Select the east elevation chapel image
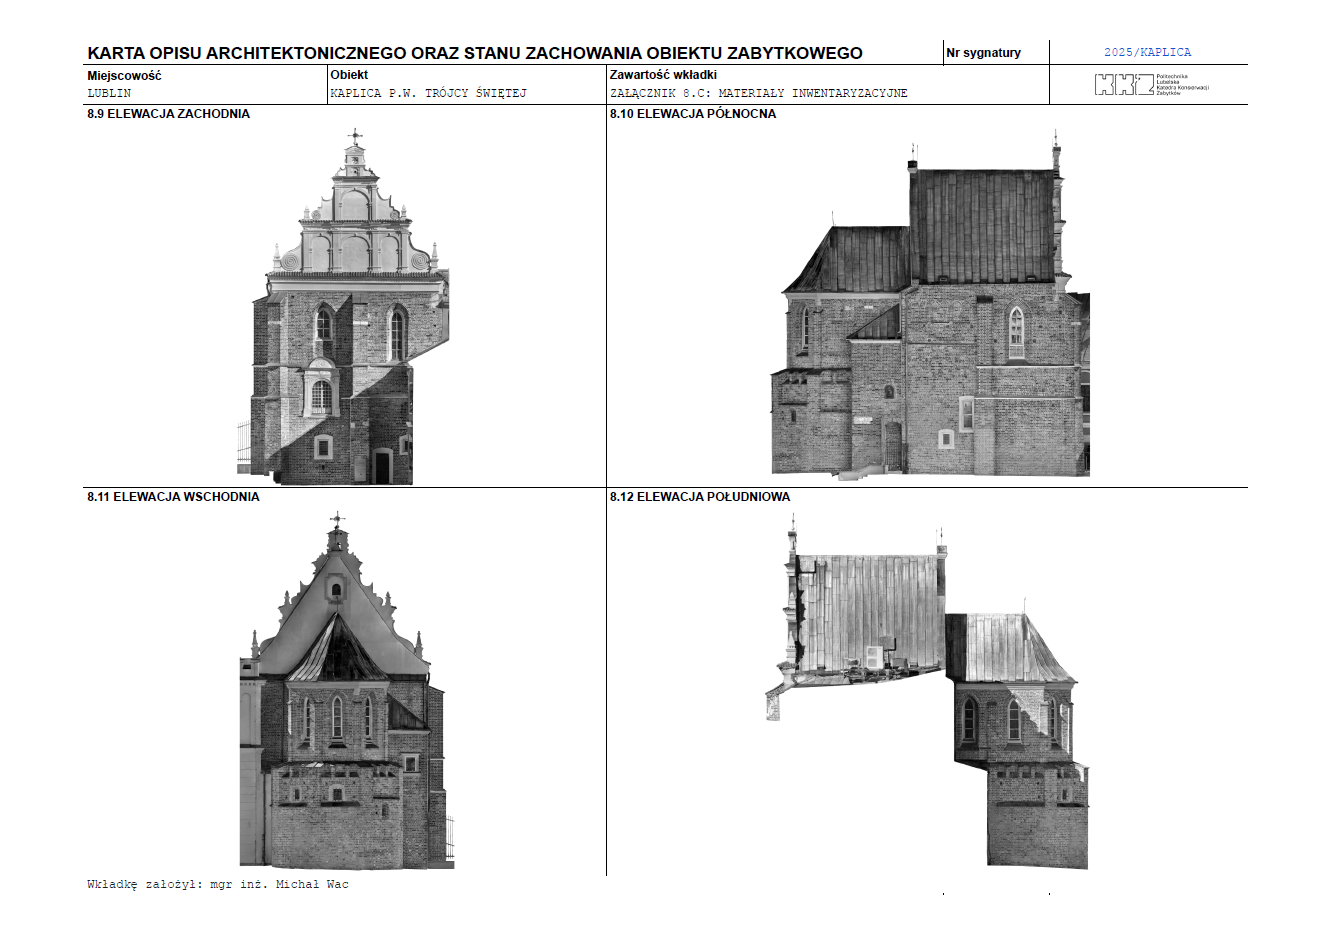1333x939 pixels. point(347,691)
